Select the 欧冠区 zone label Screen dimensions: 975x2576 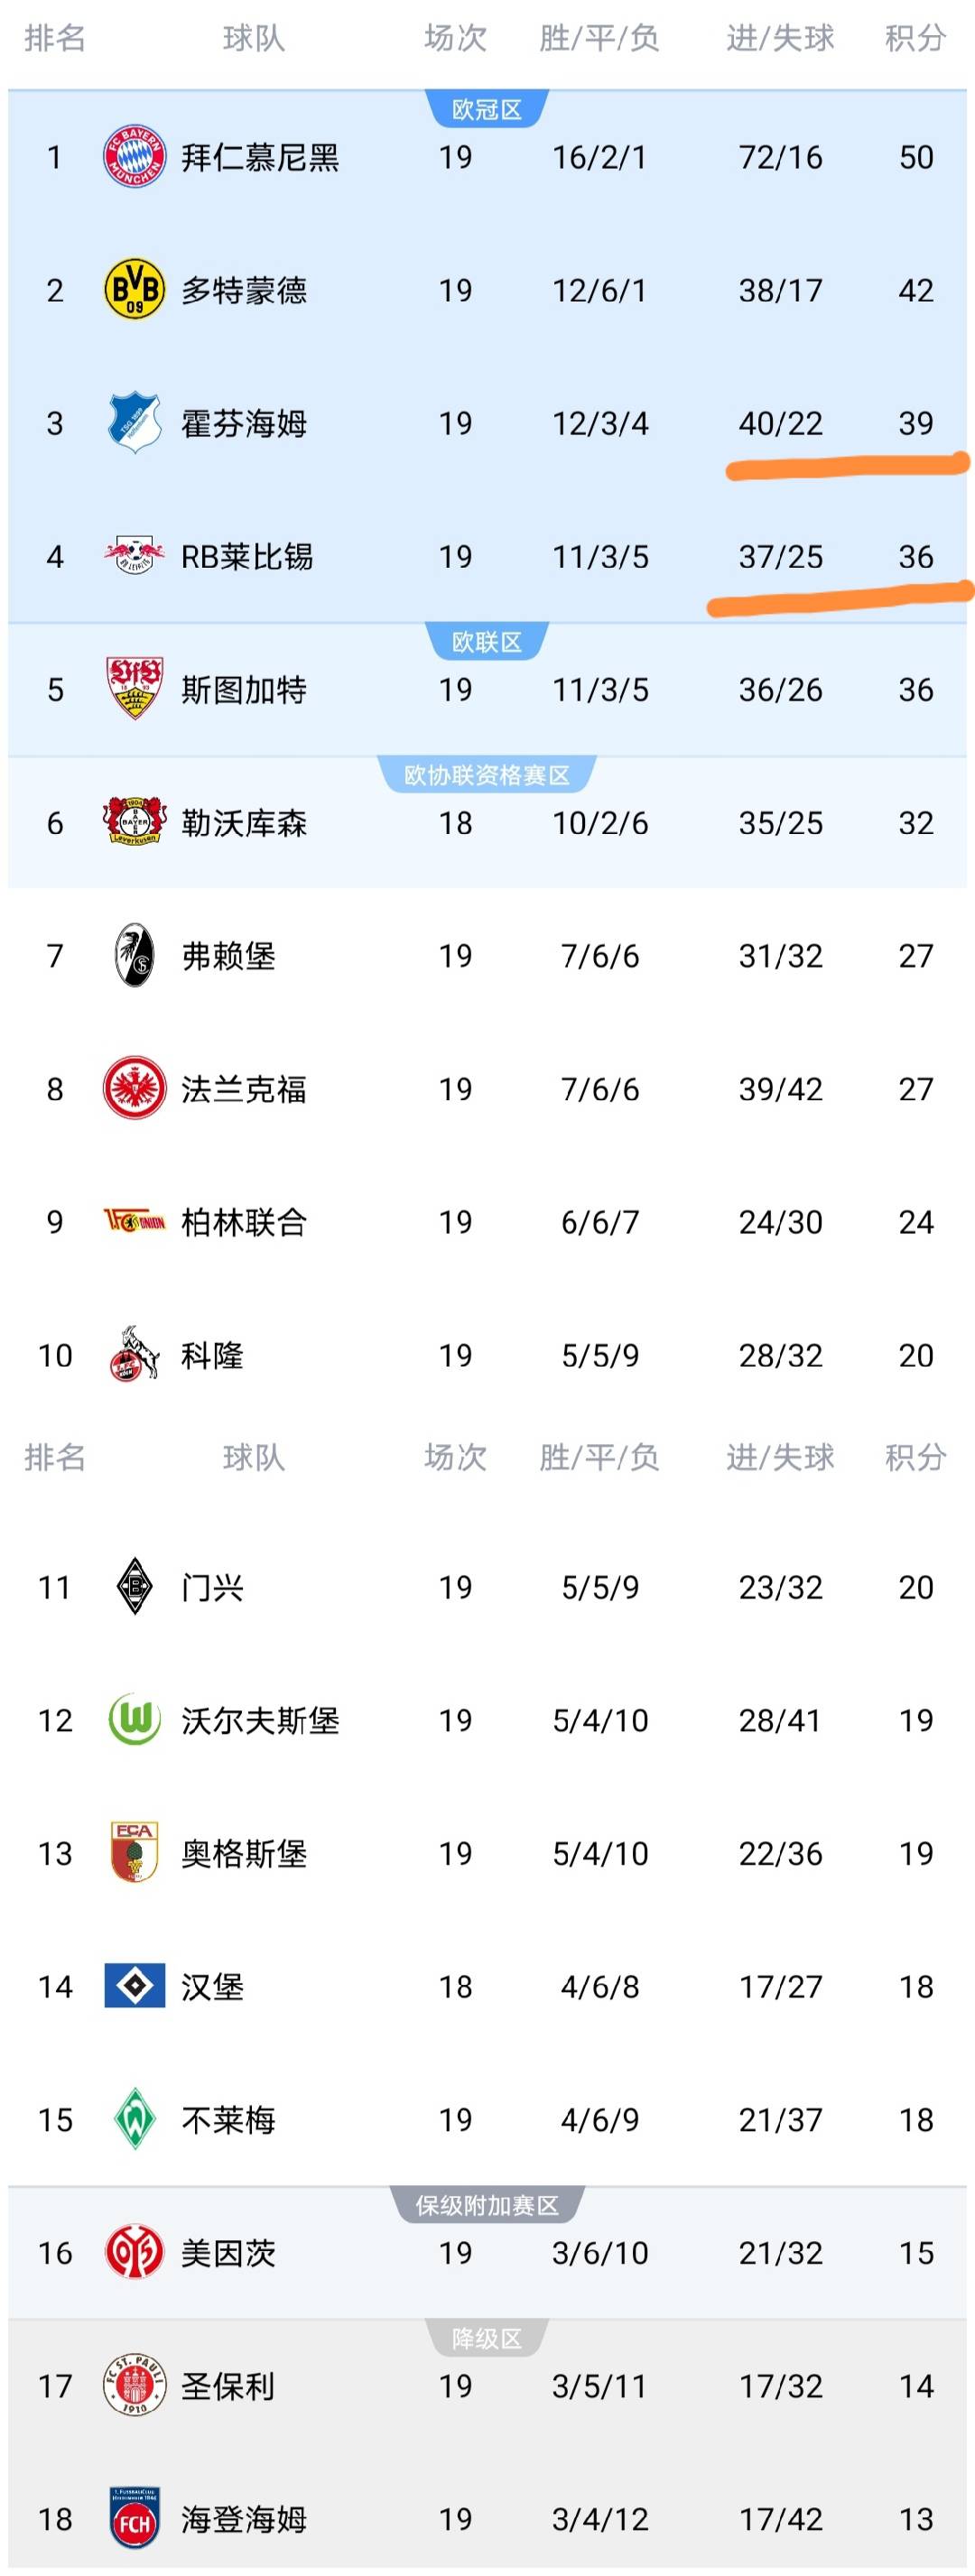pyautogui.click(x=487, y=110)
